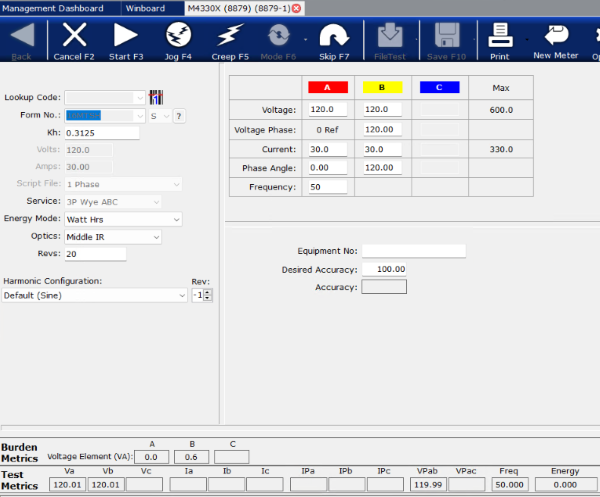Click the Jog F4 icon

click(178, 36)
